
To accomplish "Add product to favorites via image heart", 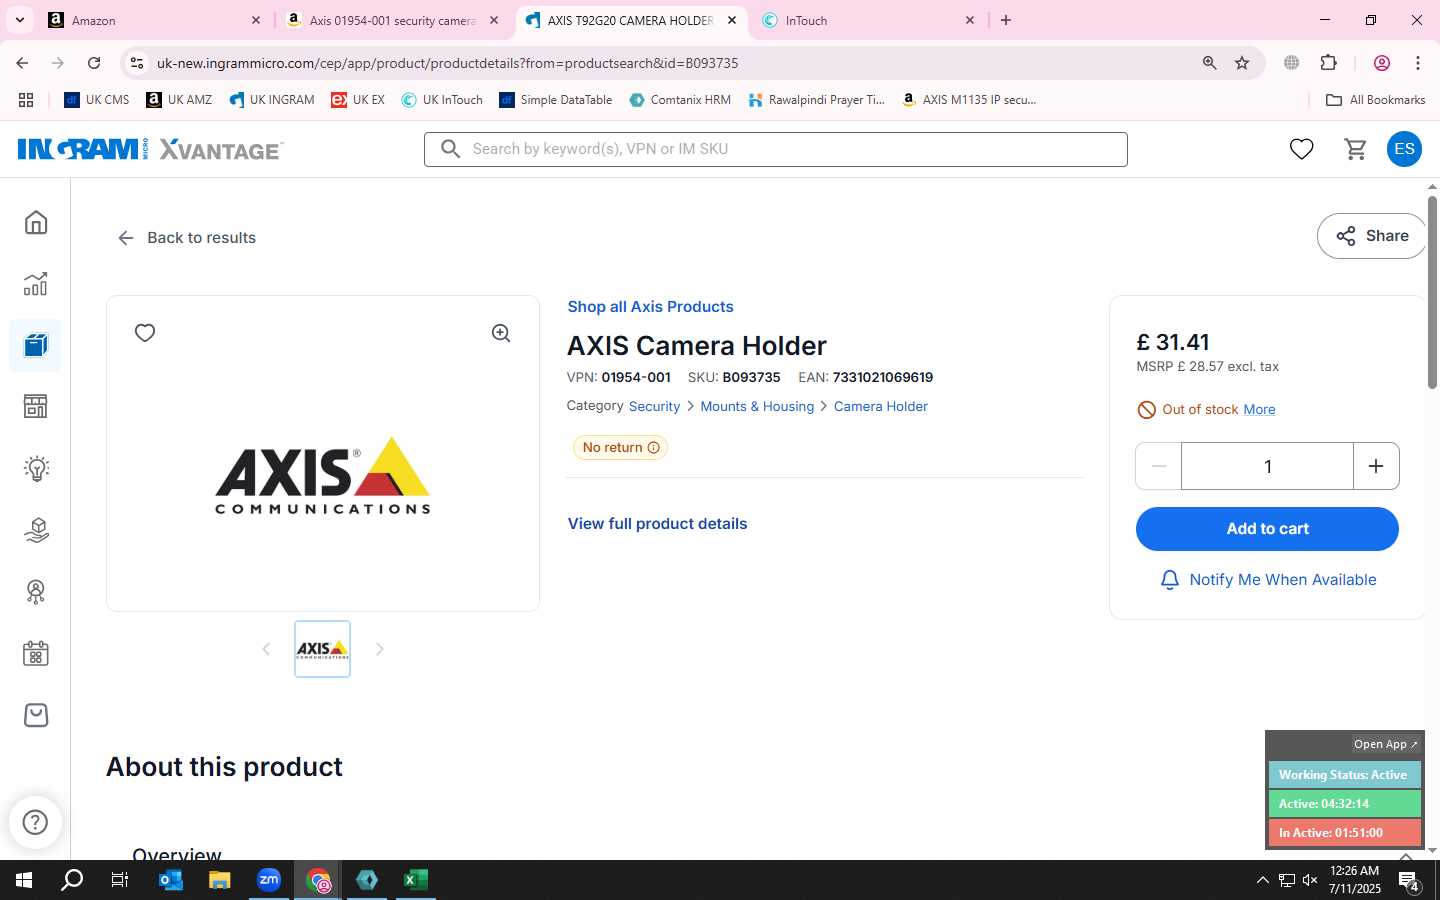I will click(145, 333).
